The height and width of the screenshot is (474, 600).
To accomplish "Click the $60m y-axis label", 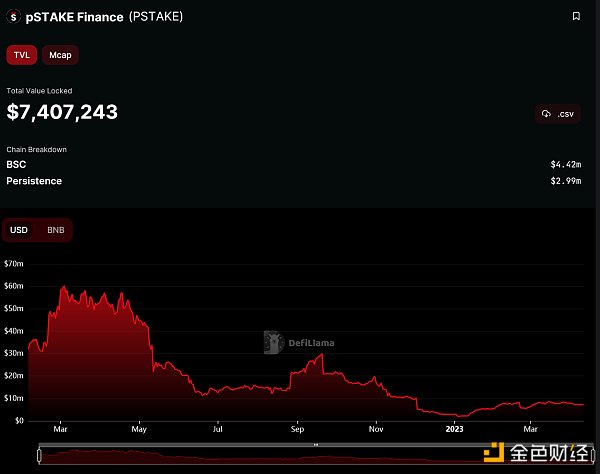I will (x=14, y=286).
